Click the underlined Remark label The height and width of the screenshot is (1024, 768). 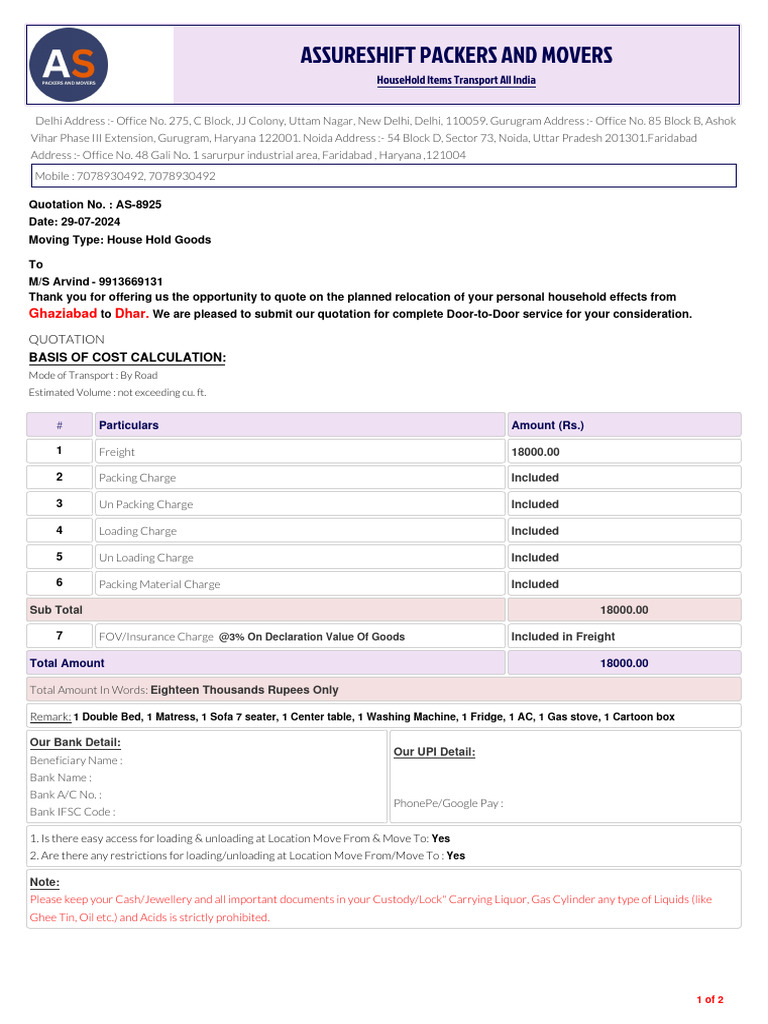click(x=50, y=716)
